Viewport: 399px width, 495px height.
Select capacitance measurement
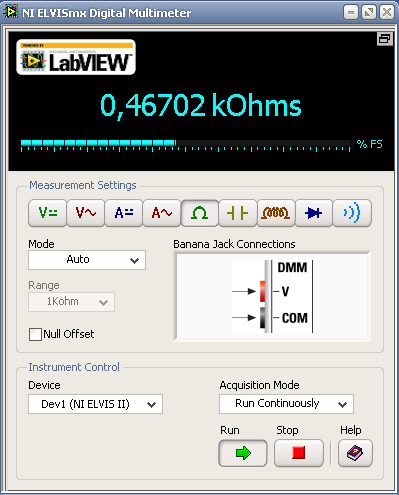point(238,213)
